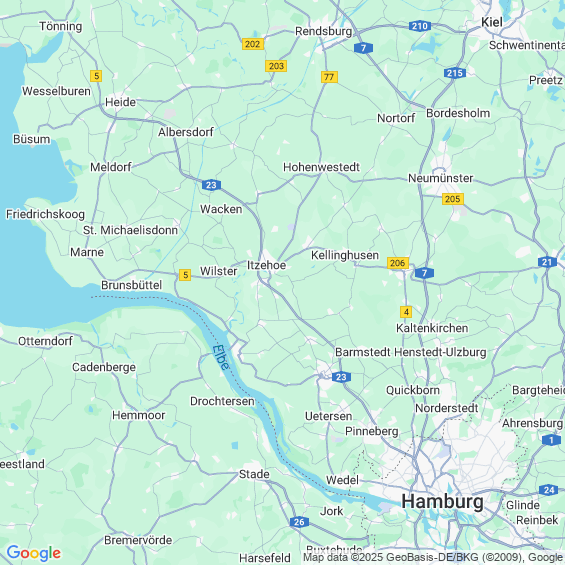Click the Map data copyright text
Image resolution: width=565 pixels, height=565 pixels.
point(433,557)
